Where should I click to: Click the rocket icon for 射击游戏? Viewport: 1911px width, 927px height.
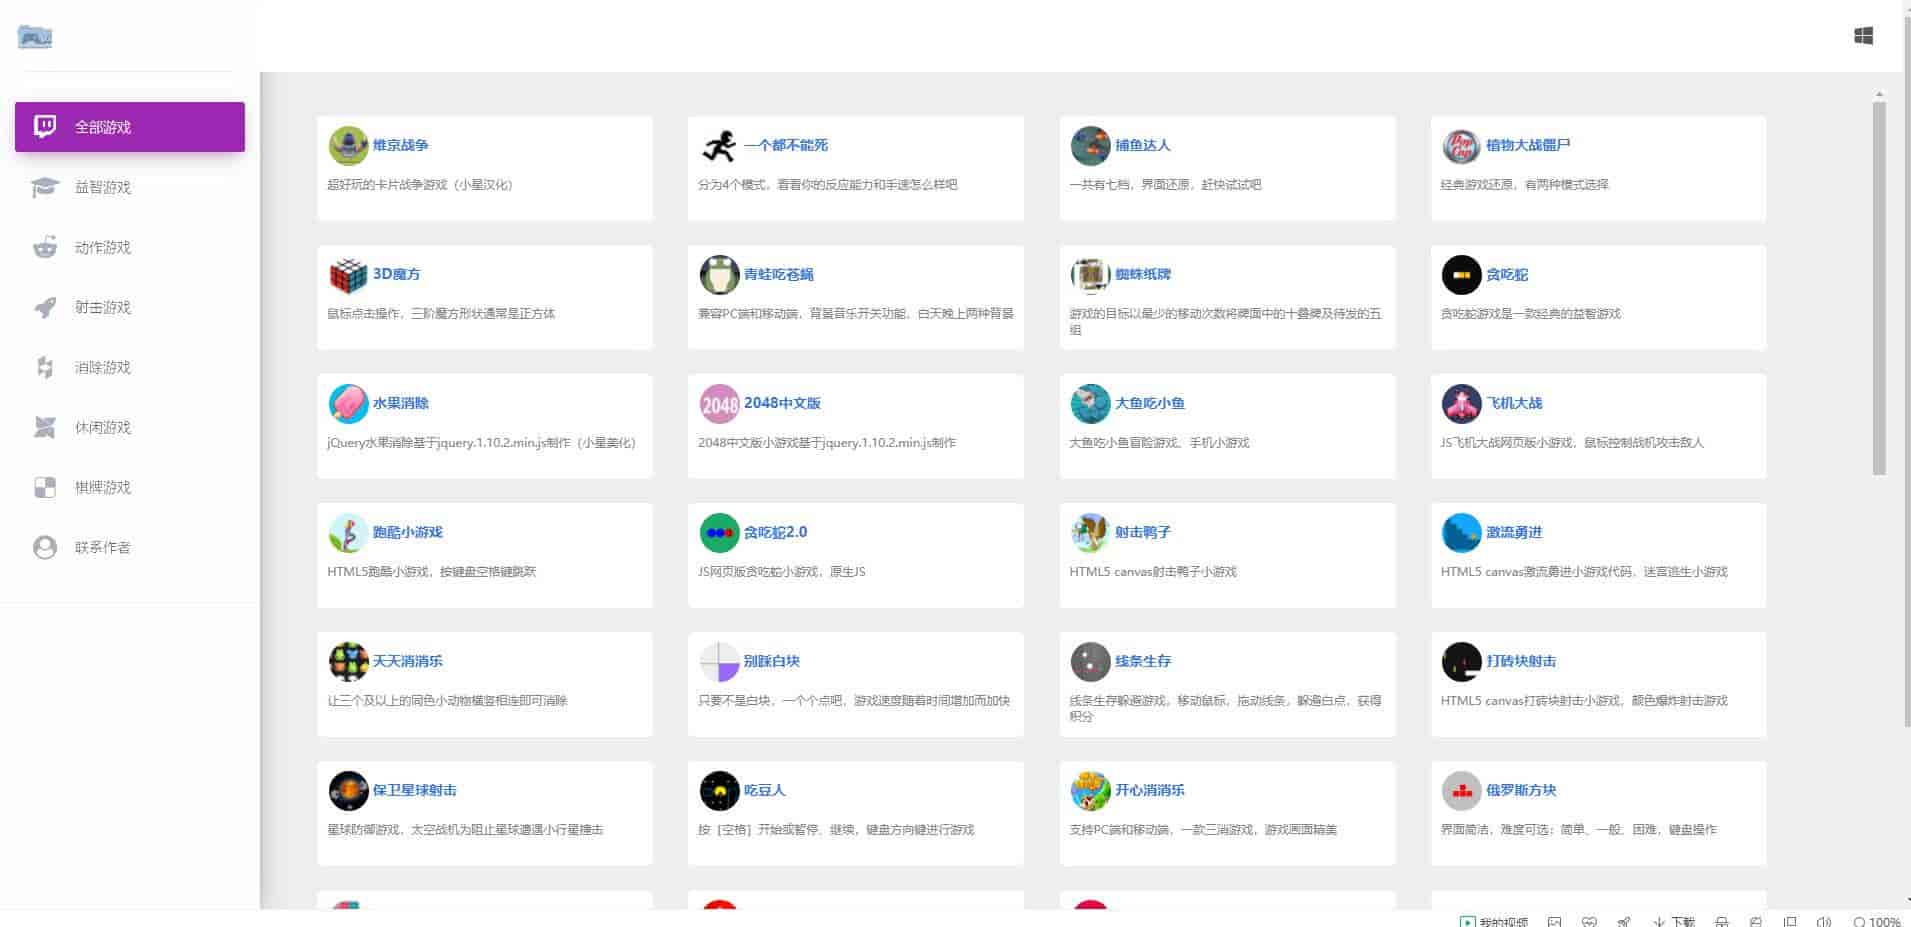[45, 307]
